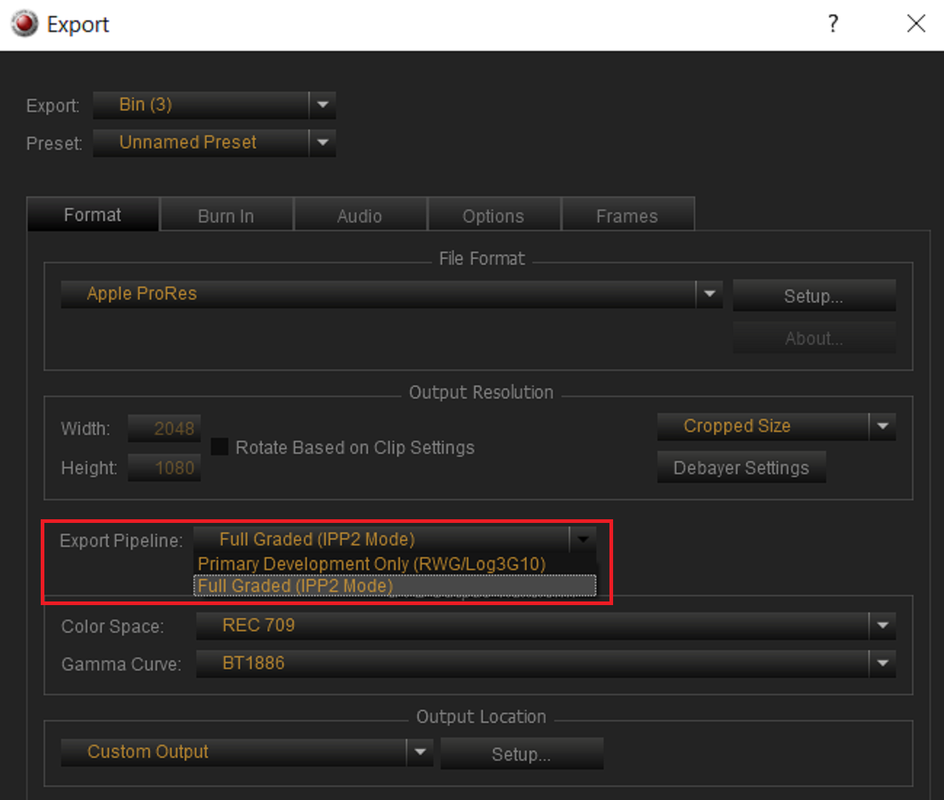Close the Export dialog

click(x=916, y=24)
